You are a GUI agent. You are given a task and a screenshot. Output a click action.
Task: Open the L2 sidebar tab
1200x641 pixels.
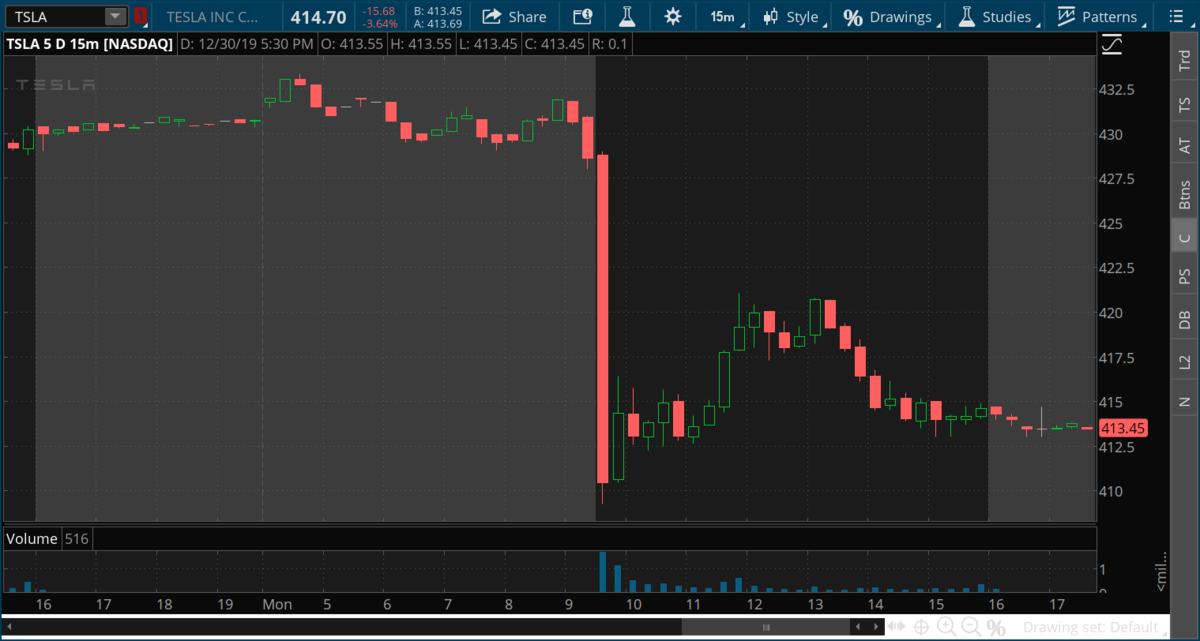pyautogui.click(x=1185, y=362)
